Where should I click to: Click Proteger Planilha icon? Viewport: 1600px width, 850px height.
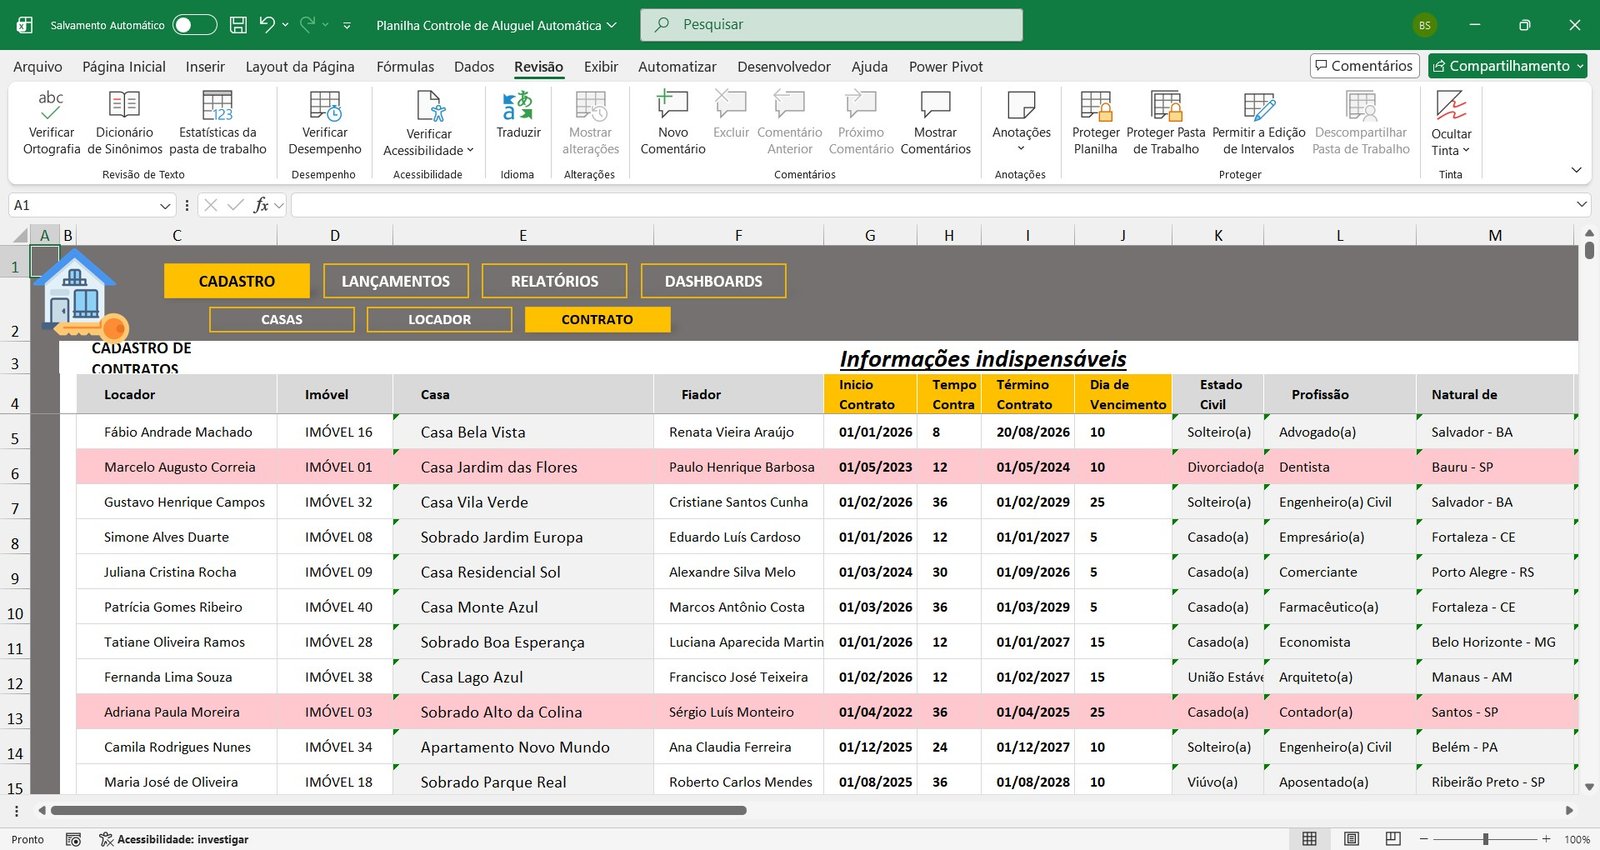coord(1096,105)
